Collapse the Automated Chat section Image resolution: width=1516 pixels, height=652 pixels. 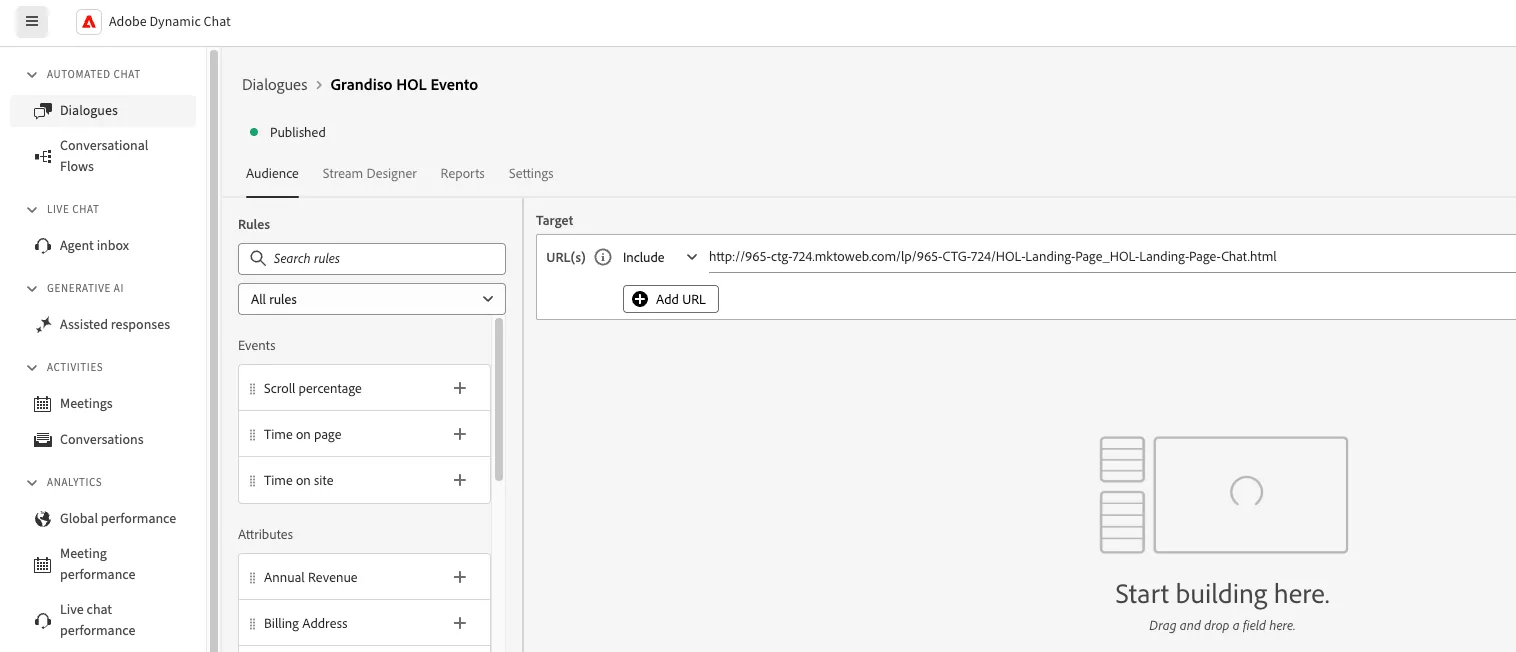(32, 74)
